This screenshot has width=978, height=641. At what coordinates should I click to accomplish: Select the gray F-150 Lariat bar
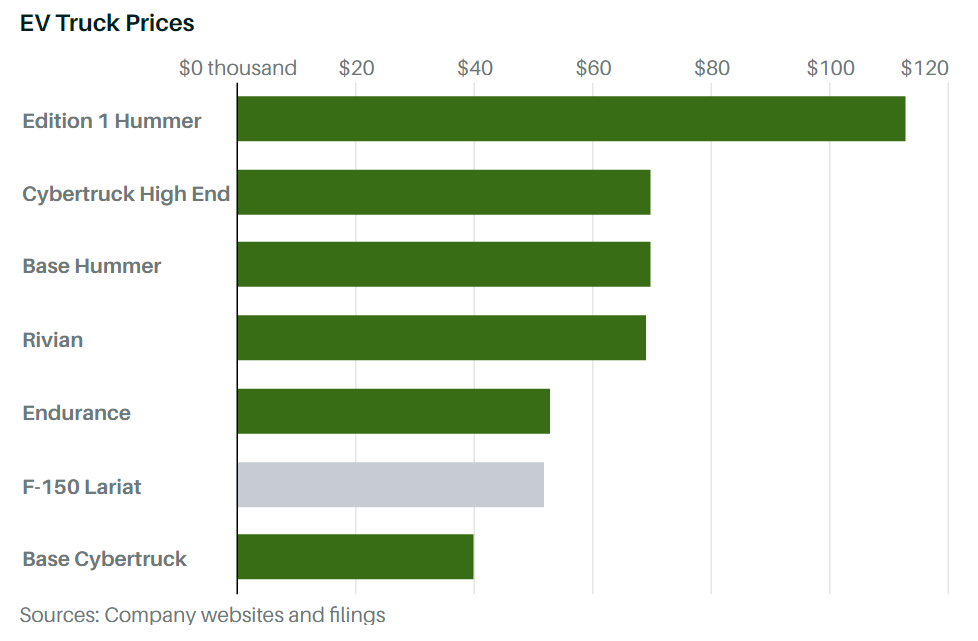tap(390, 485)
